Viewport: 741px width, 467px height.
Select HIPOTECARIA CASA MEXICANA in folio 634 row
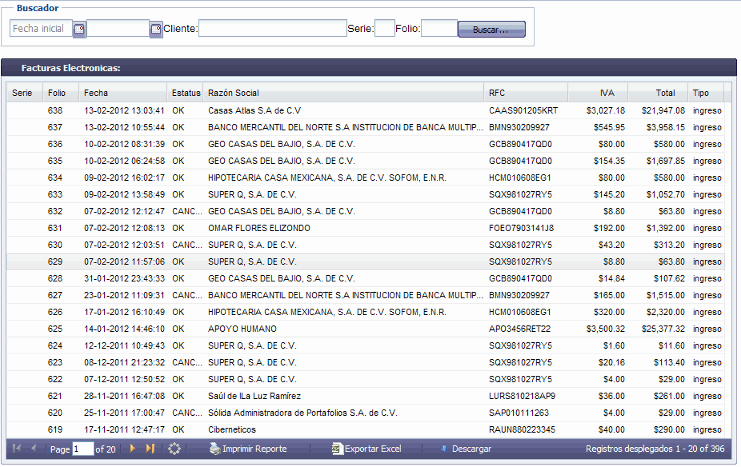click(x=327, y=178)
